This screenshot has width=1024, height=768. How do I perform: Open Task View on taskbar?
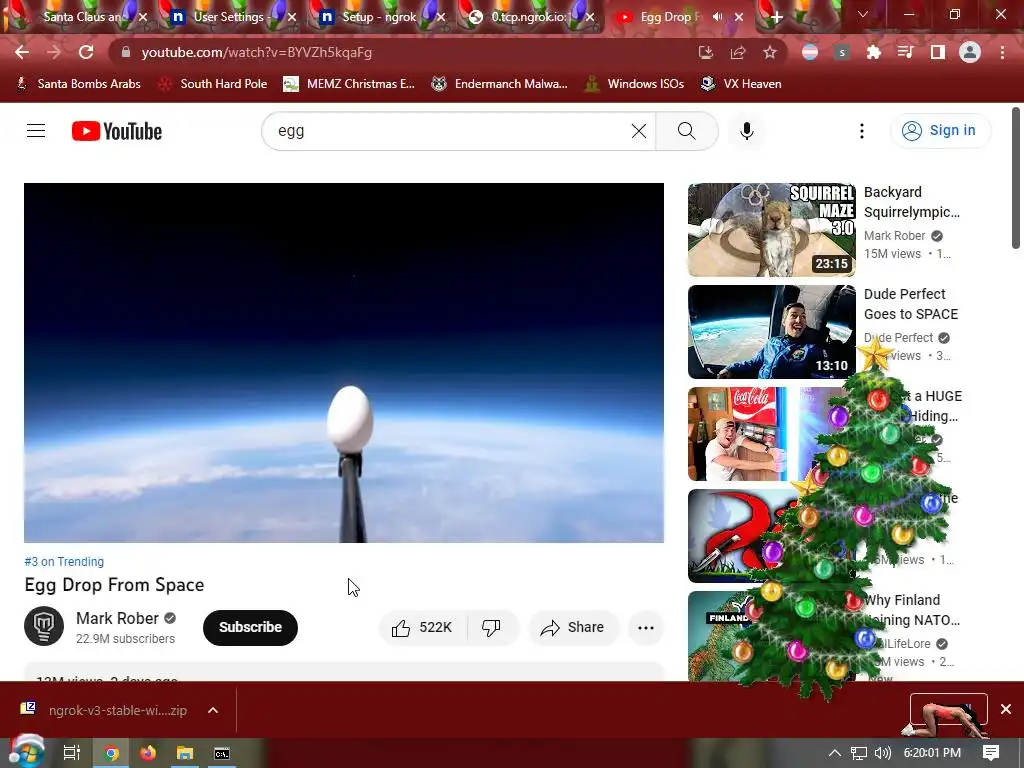[x=71, y=753]
